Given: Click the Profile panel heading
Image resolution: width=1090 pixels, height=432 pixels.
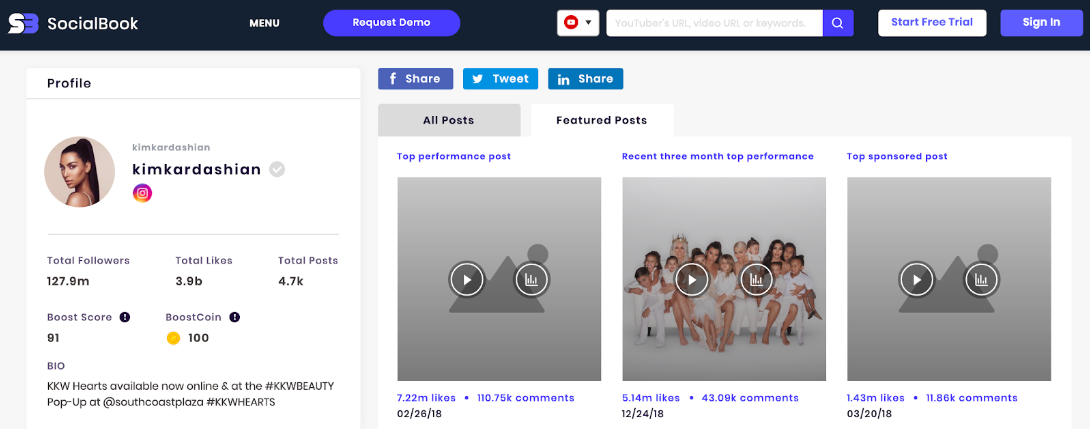Looking at the screenshot, I should pos(69,83).
